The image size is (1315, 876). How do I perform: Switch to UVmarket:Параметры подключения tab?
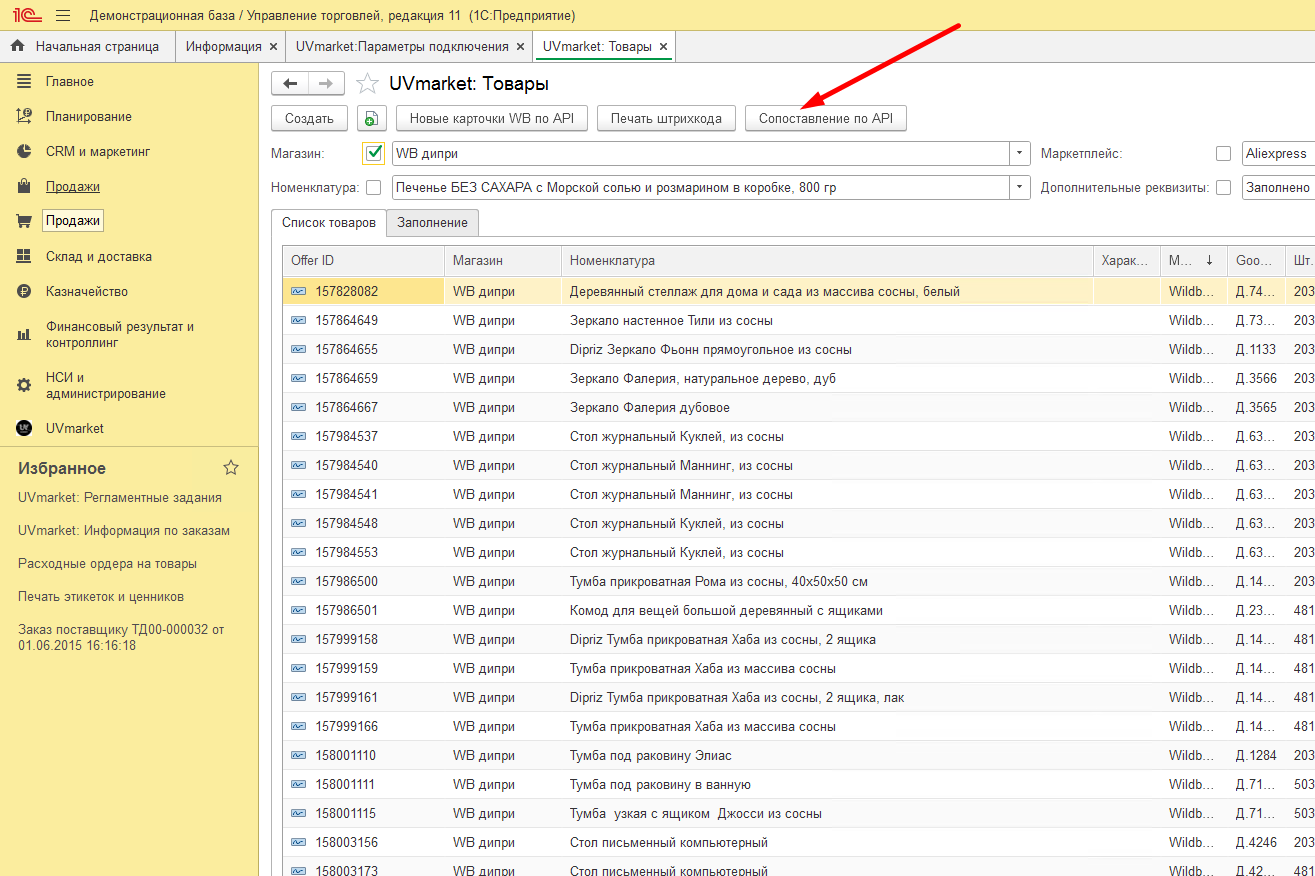[x=402, y=46]
